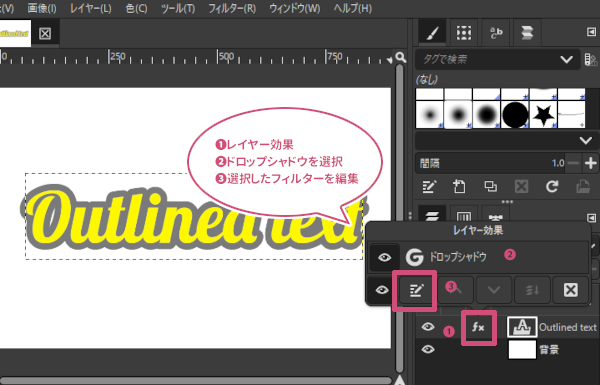The width and height of the screenshot is (600, 385).
Task: Toggle visibility of 背景 layer
Action: click(428, 349)
